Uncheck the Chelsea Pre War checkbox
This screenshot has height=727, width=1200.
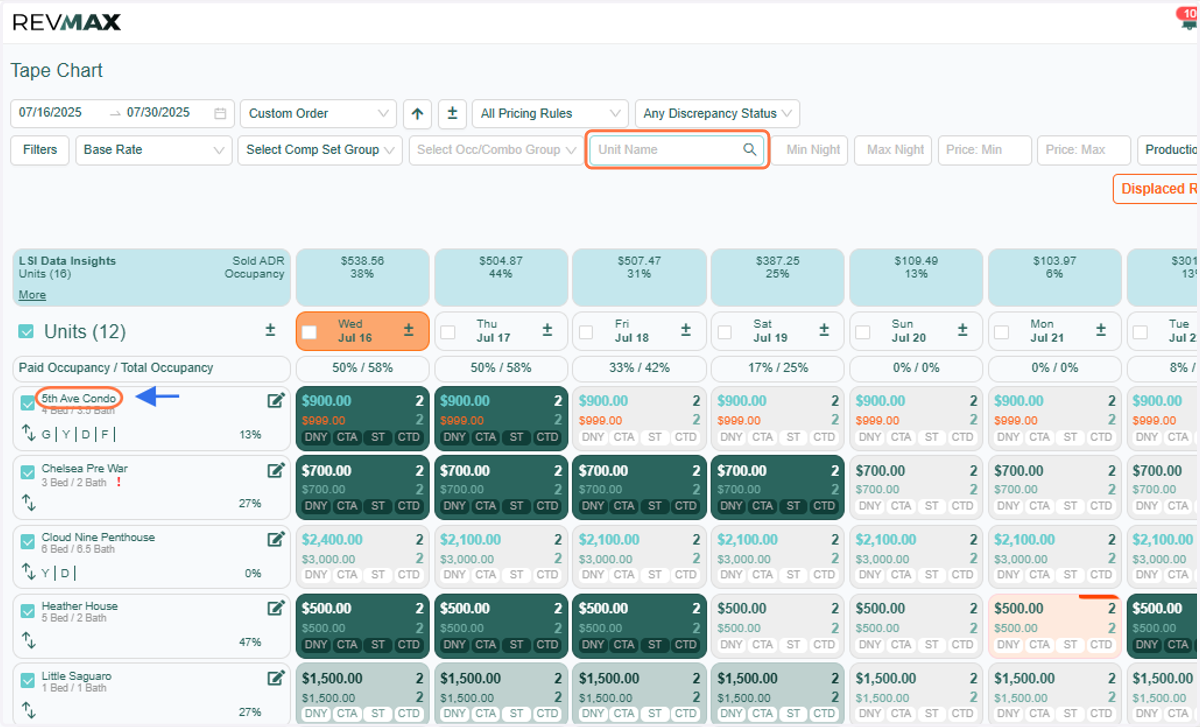click(28, 472)
